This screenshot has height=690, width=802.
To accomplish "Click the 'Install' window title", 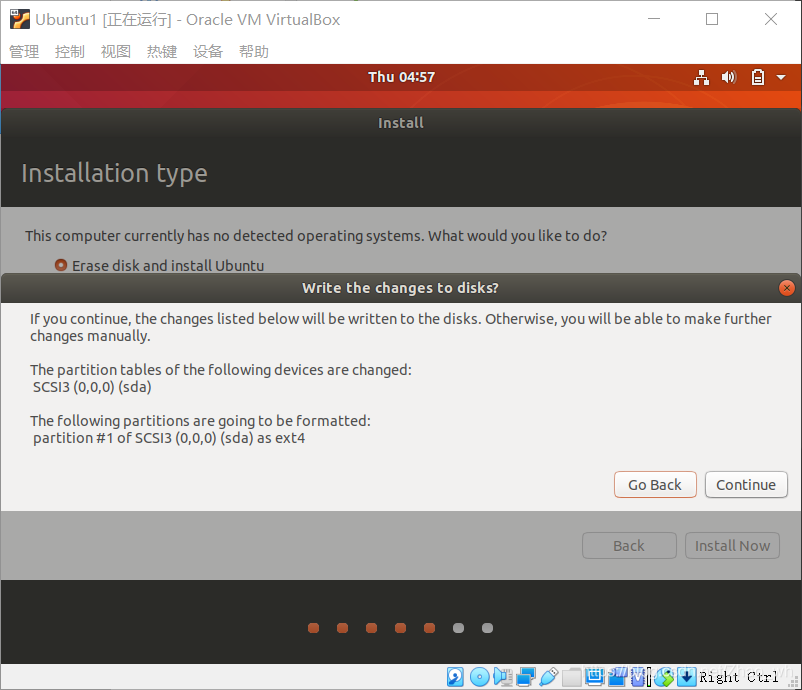I will pyautogui.click(x=401, y=123).
